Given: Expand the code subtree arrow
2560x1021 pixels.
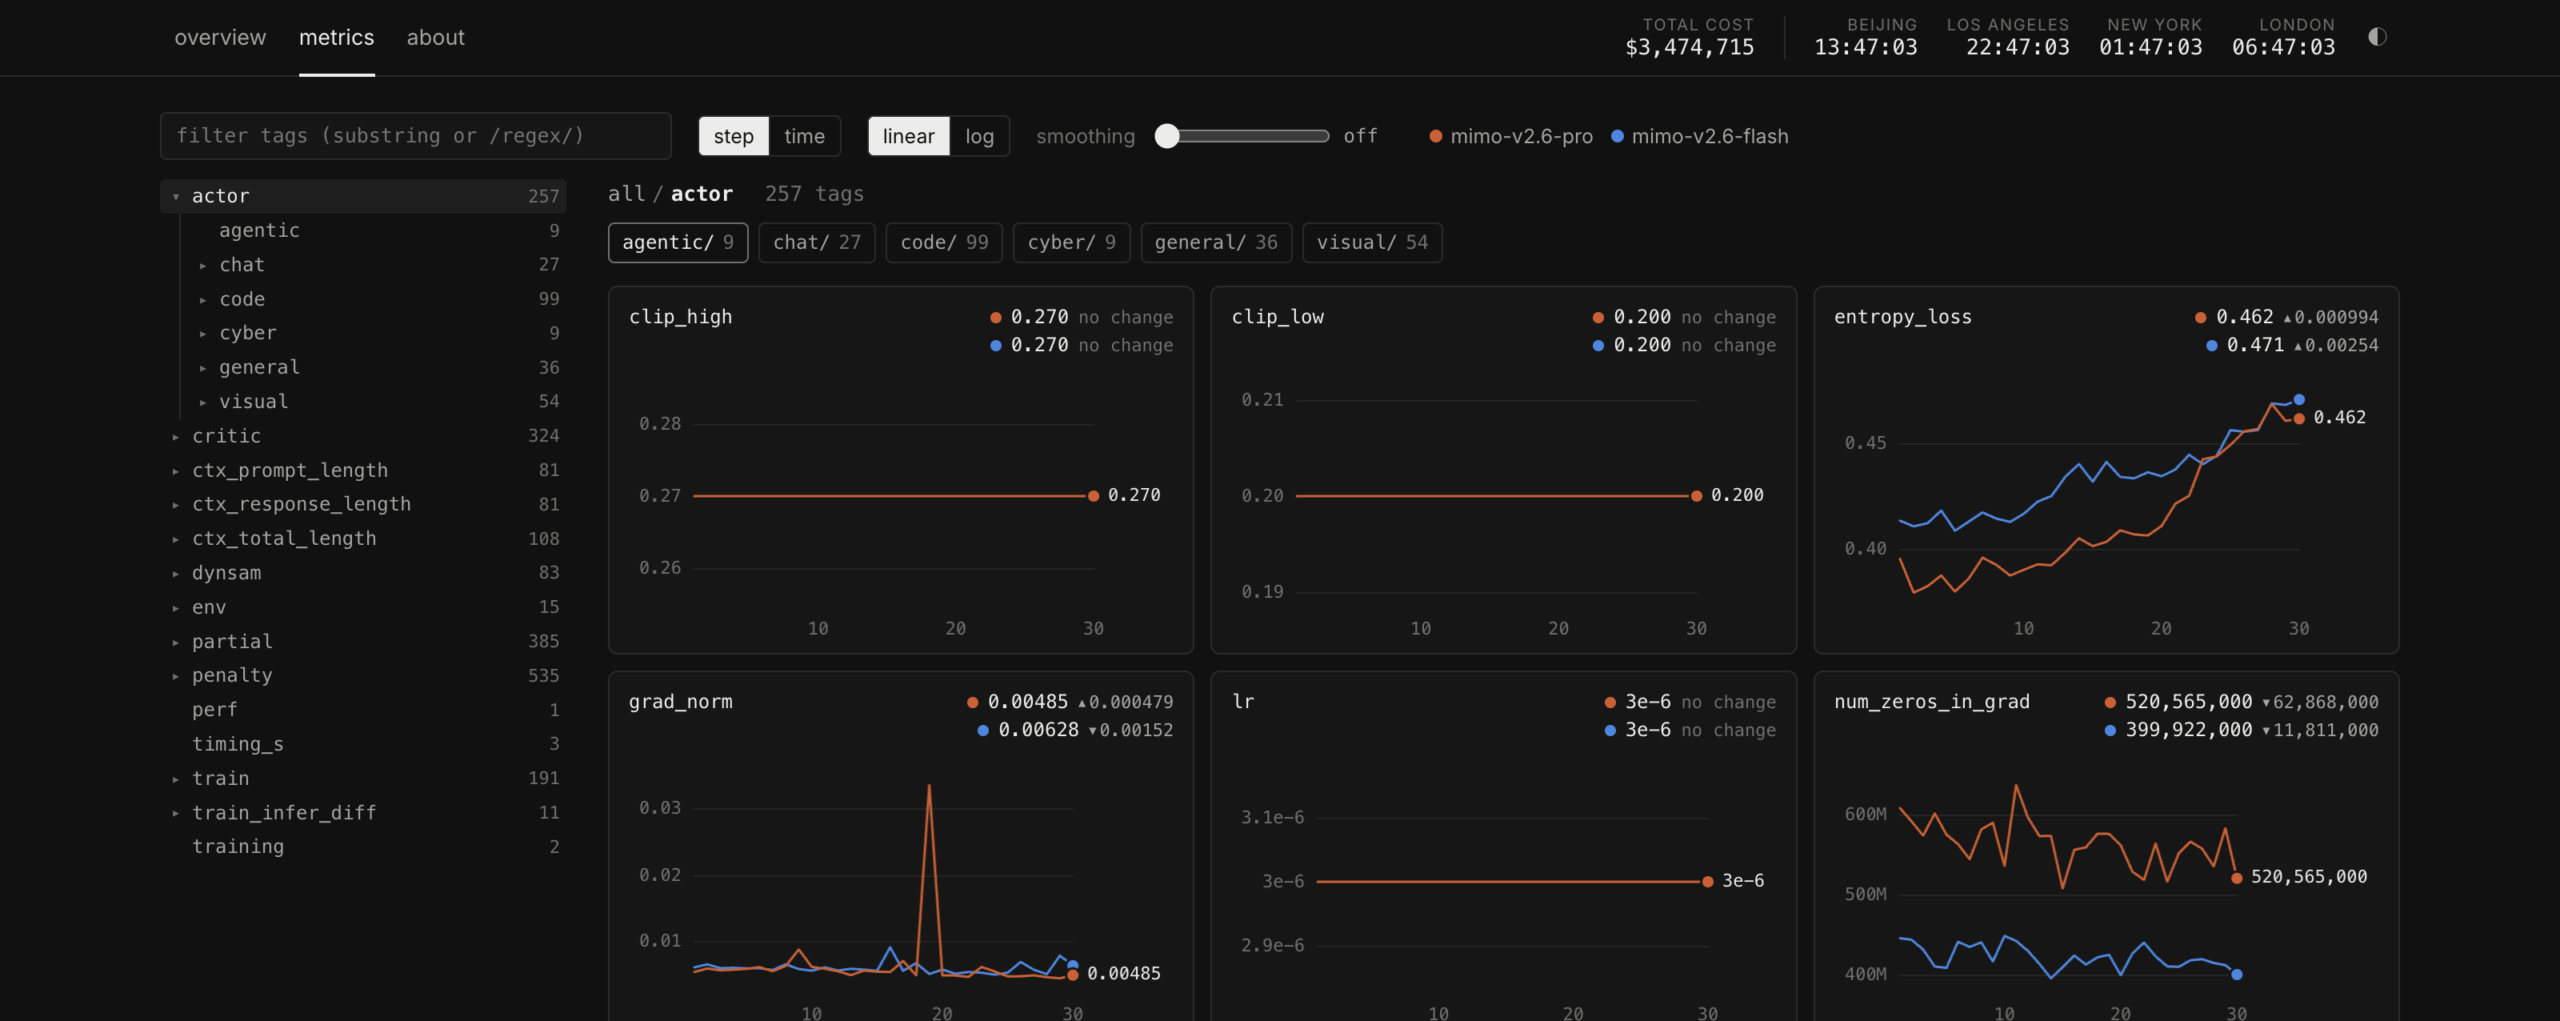Looking at the screenshot, I should (x=203, y=299).
